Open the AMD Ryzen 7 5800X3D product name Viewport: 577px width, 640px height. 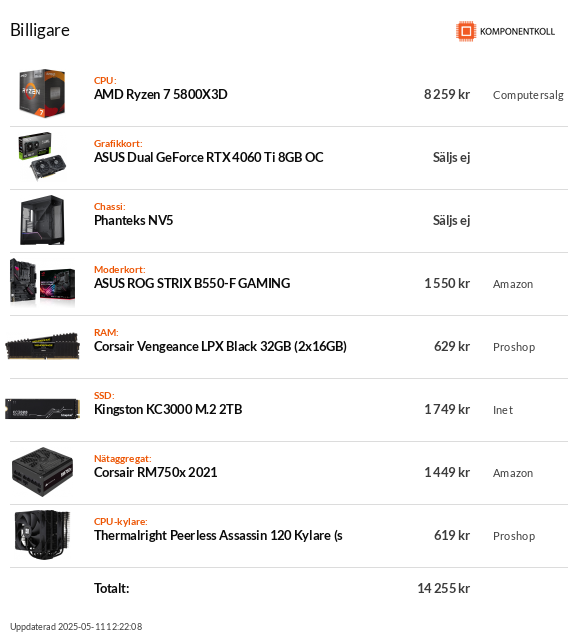(x=161, y=94)
